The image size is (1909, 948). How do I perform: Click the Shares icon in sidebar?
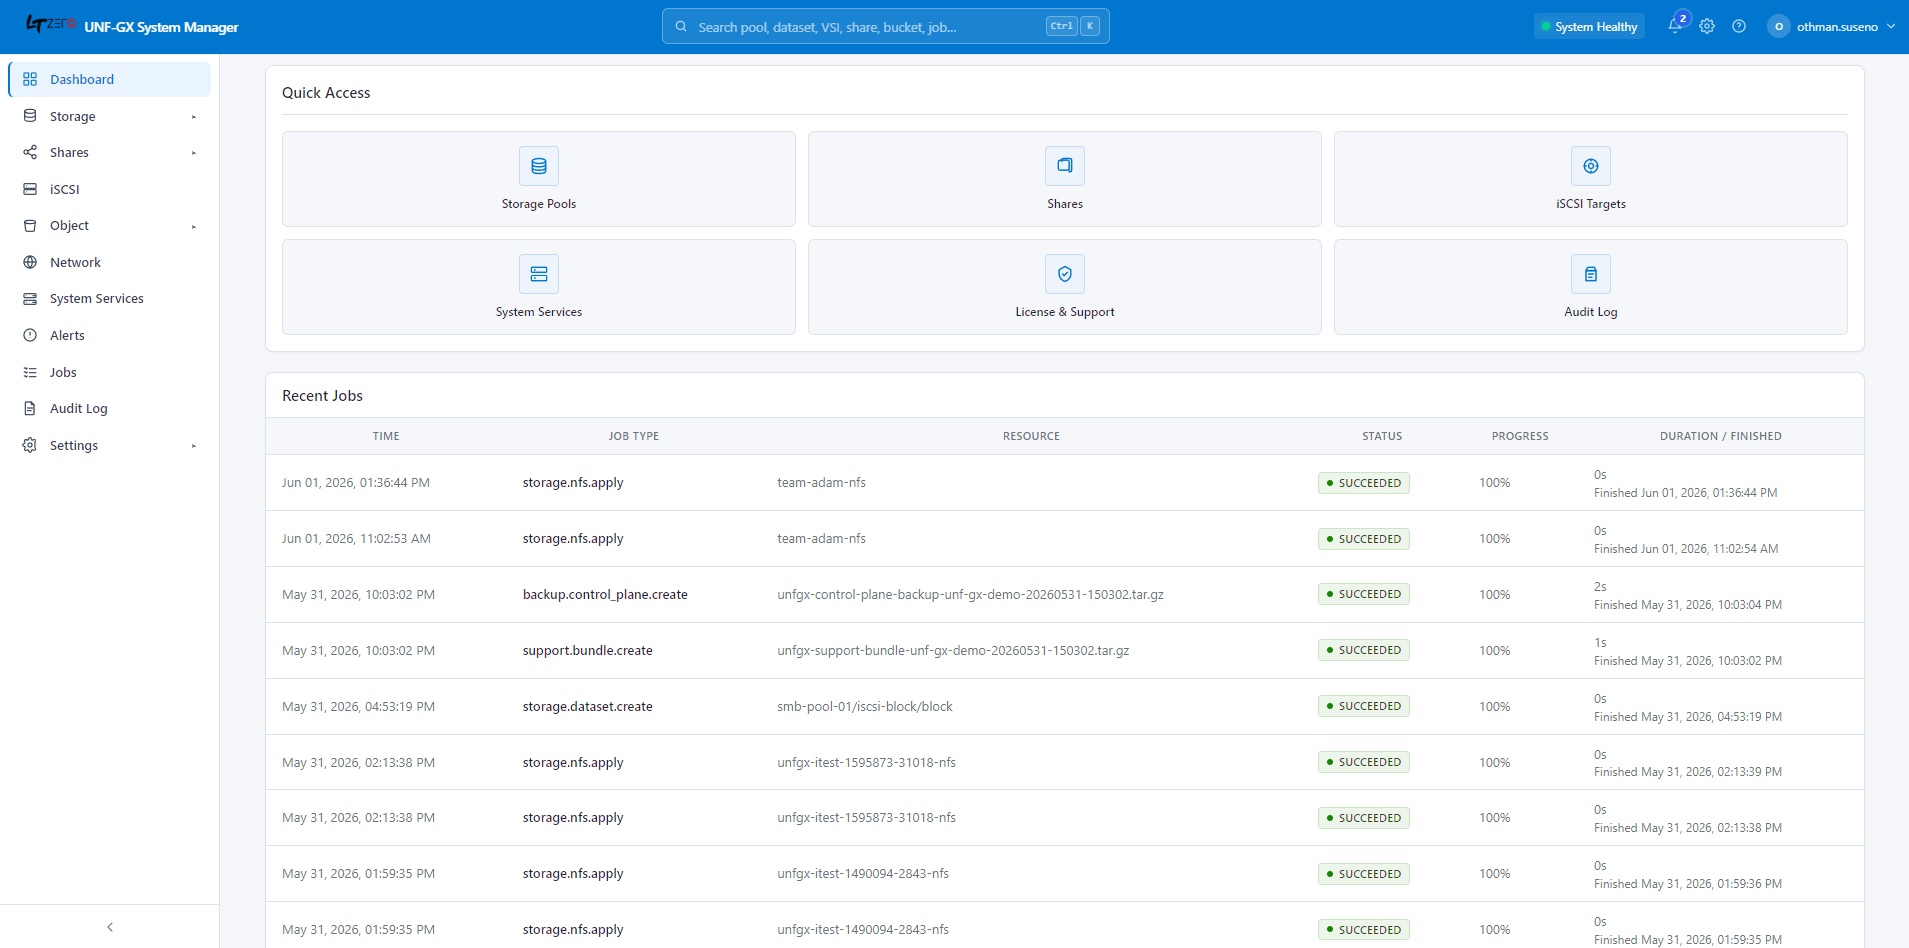pyautogui.click(x=30, y=152)
